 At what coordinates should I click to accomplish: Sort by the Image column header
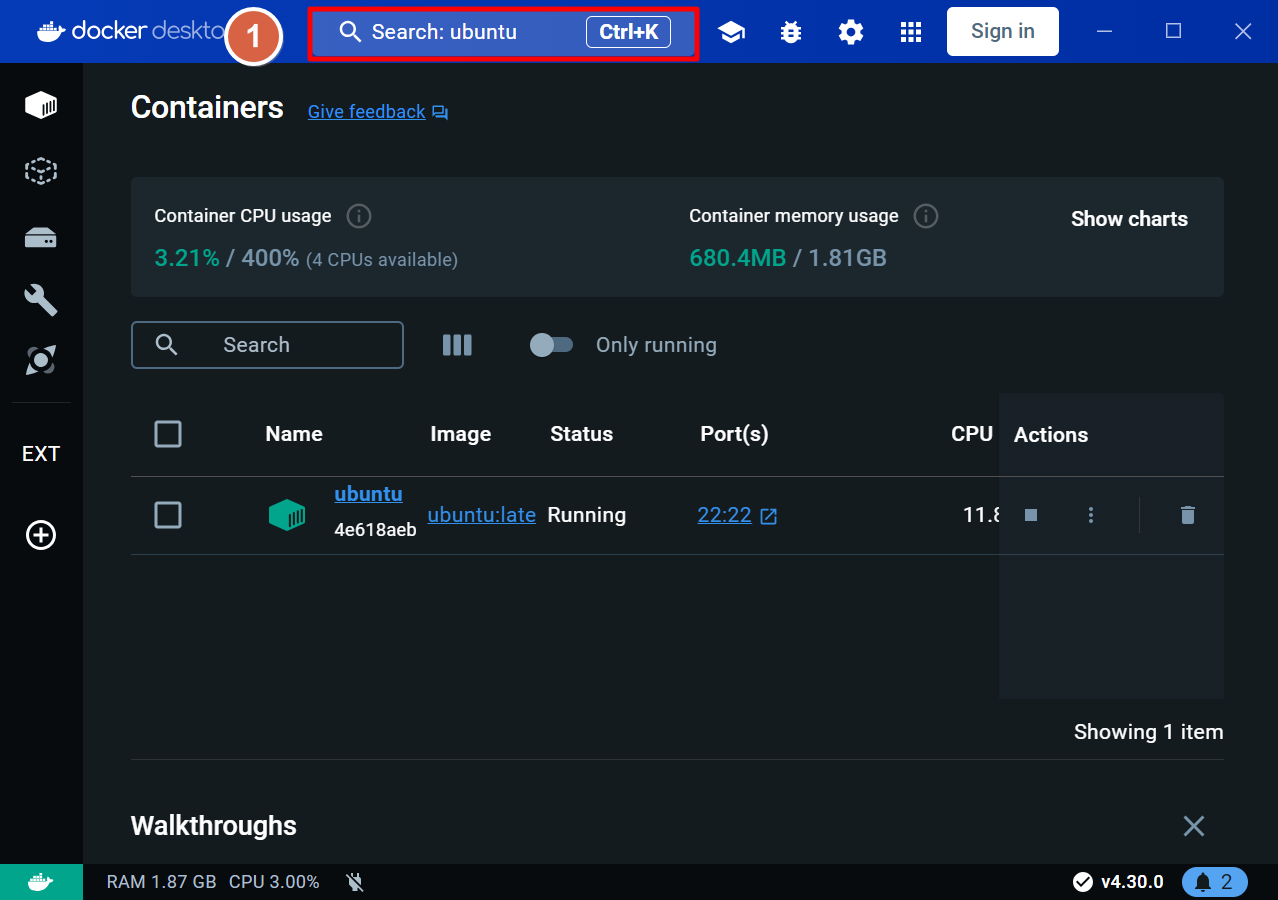click(x=461, y=434)
